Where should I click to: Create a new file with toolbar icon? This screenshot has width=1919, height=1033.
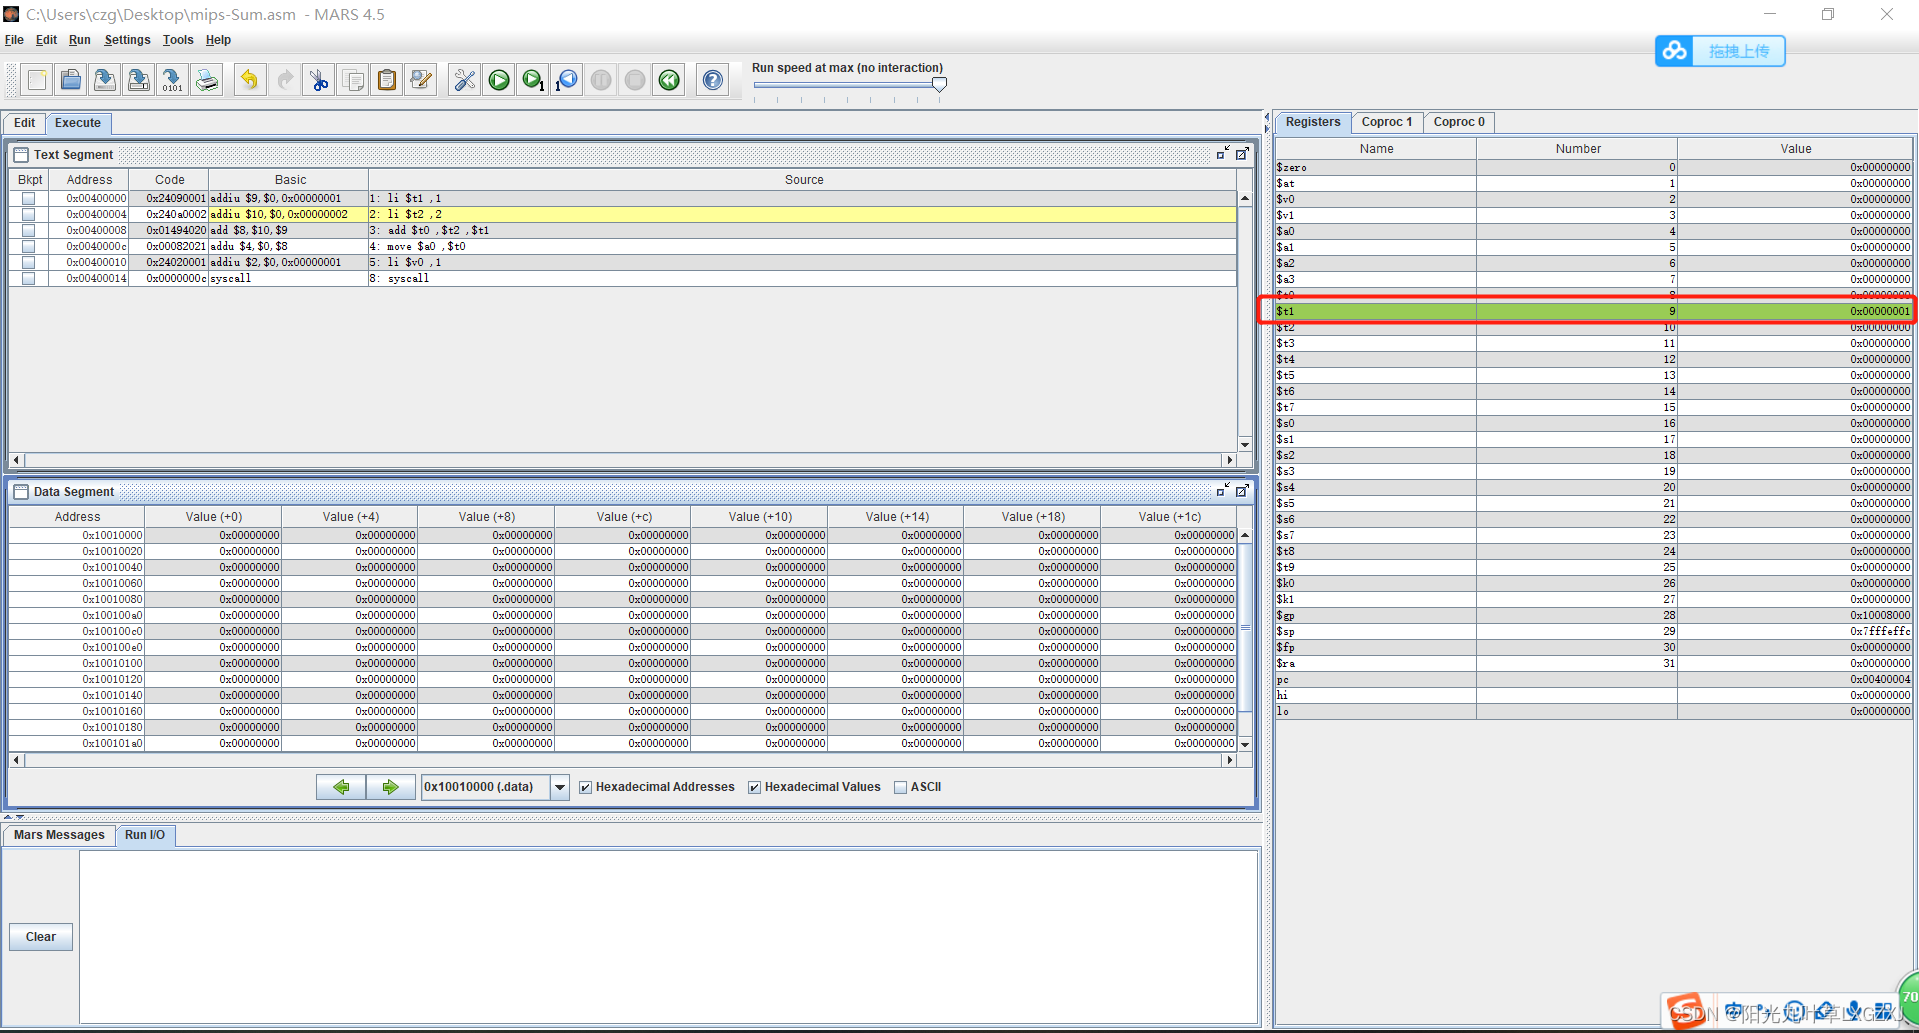pyautogui.click(x=37, y=80)
